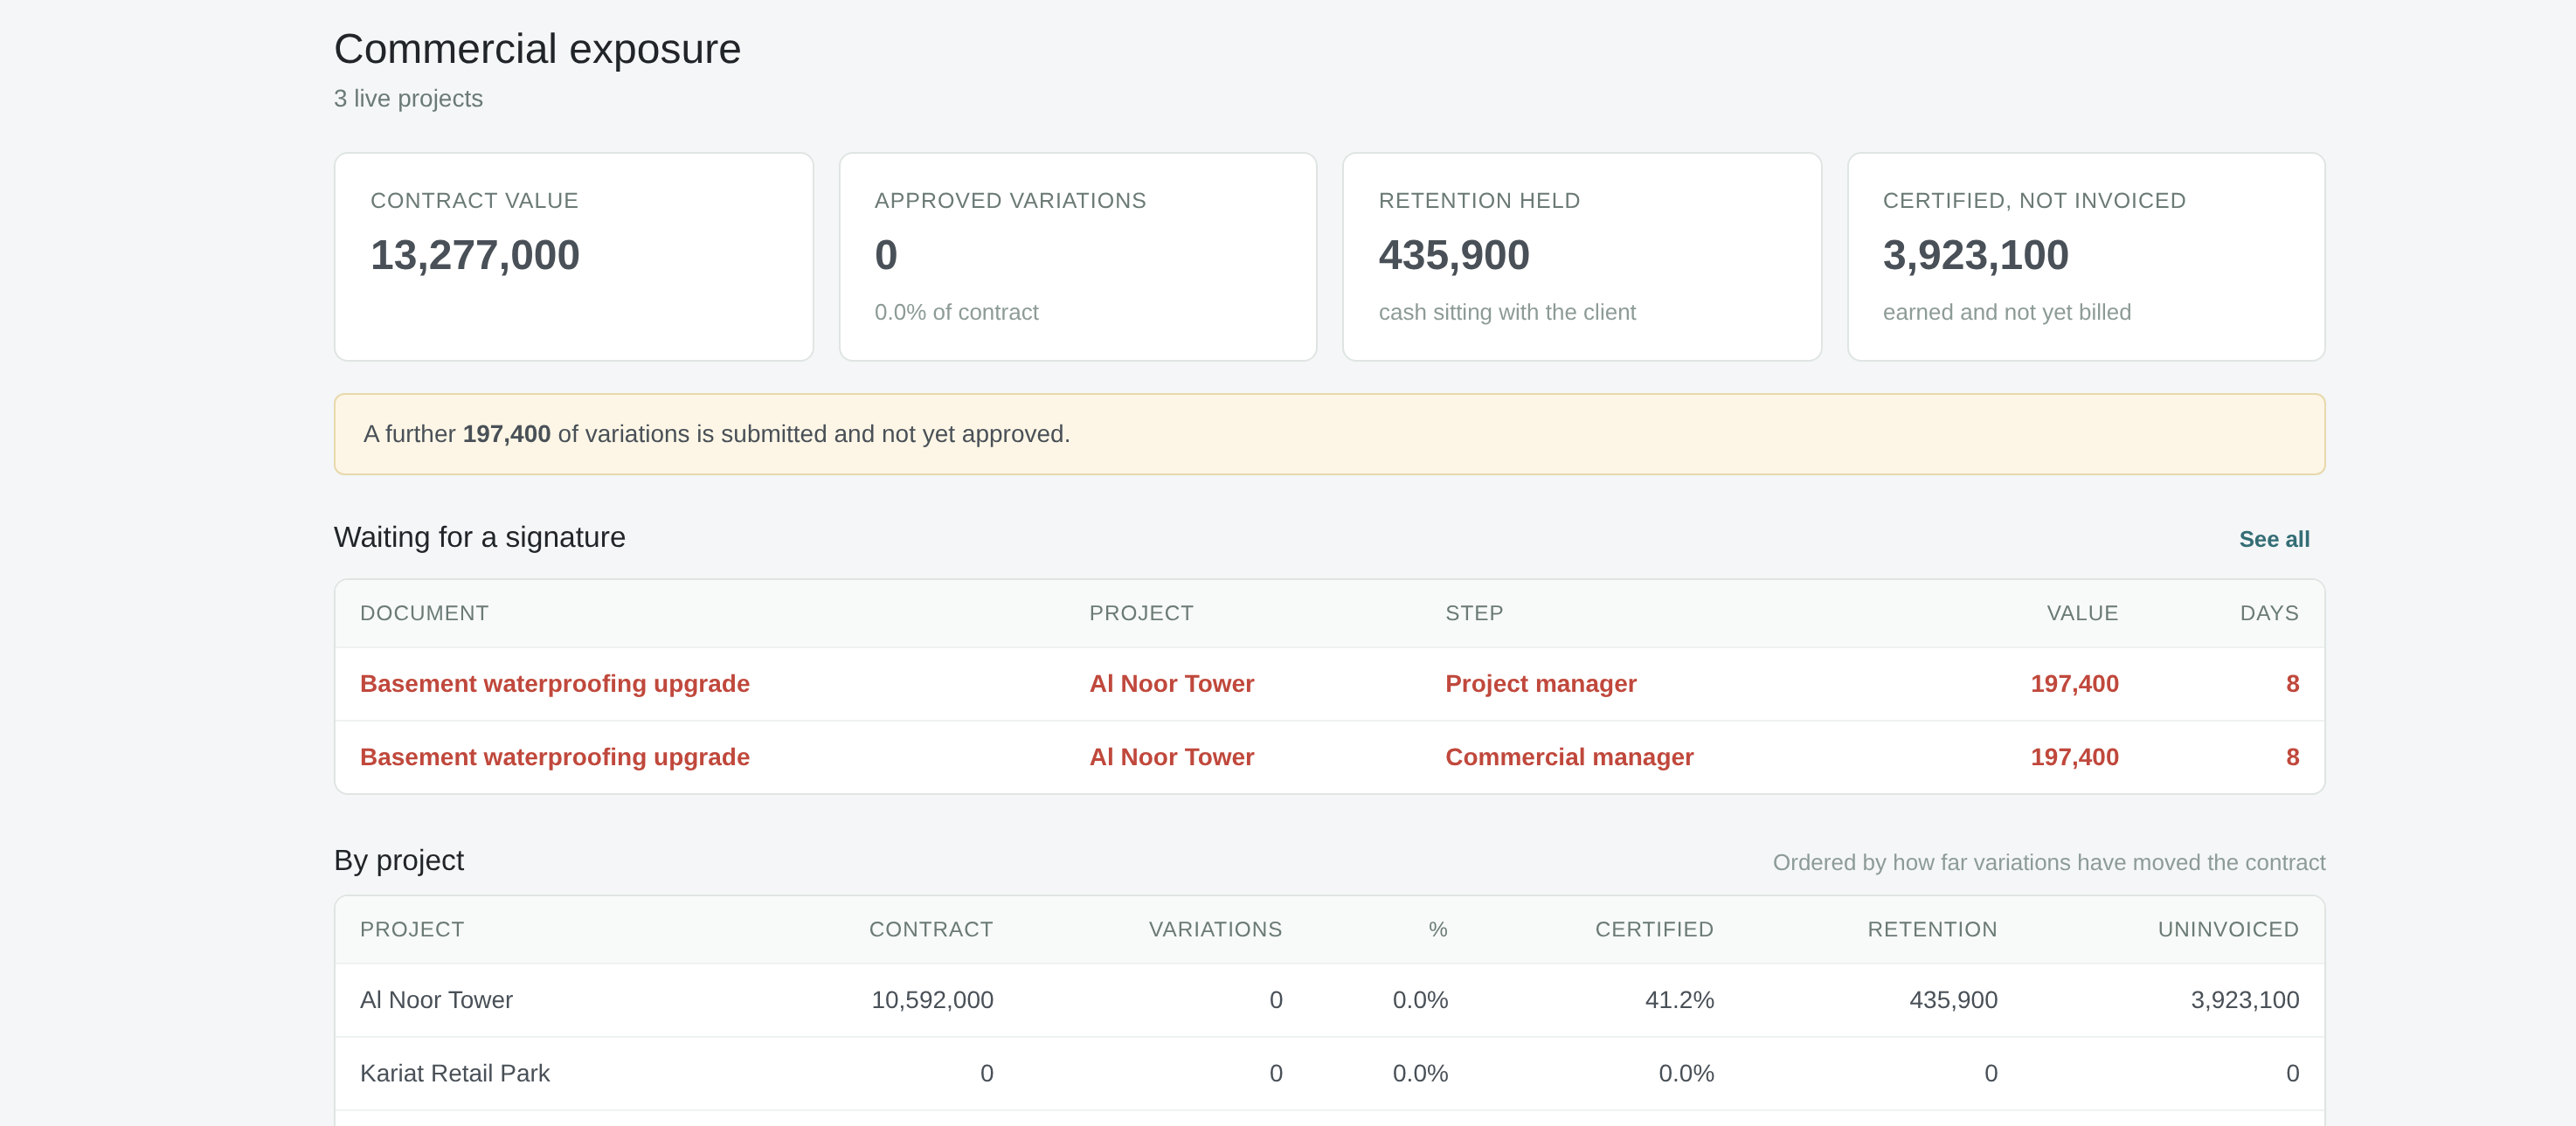Click the '0.0% of contract' caption
Viewport: 2576px width, 1126px height.
[x=956, y=312]
